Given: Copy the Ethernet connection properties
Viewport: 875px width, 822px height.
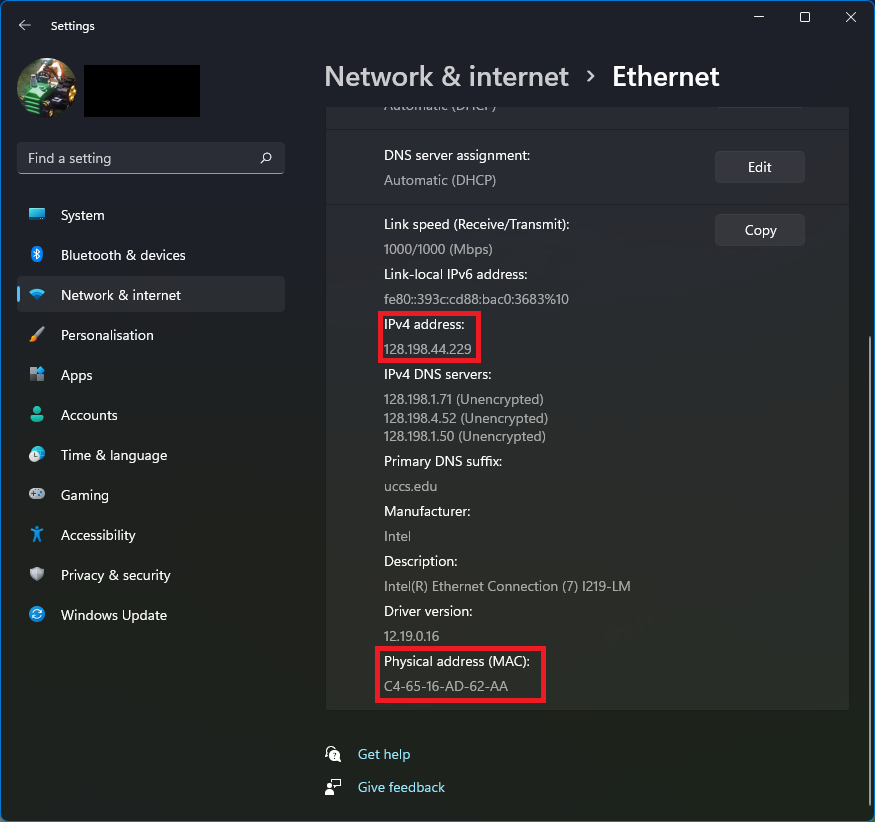Looking at the screenshot, I should tap(759, 230).
